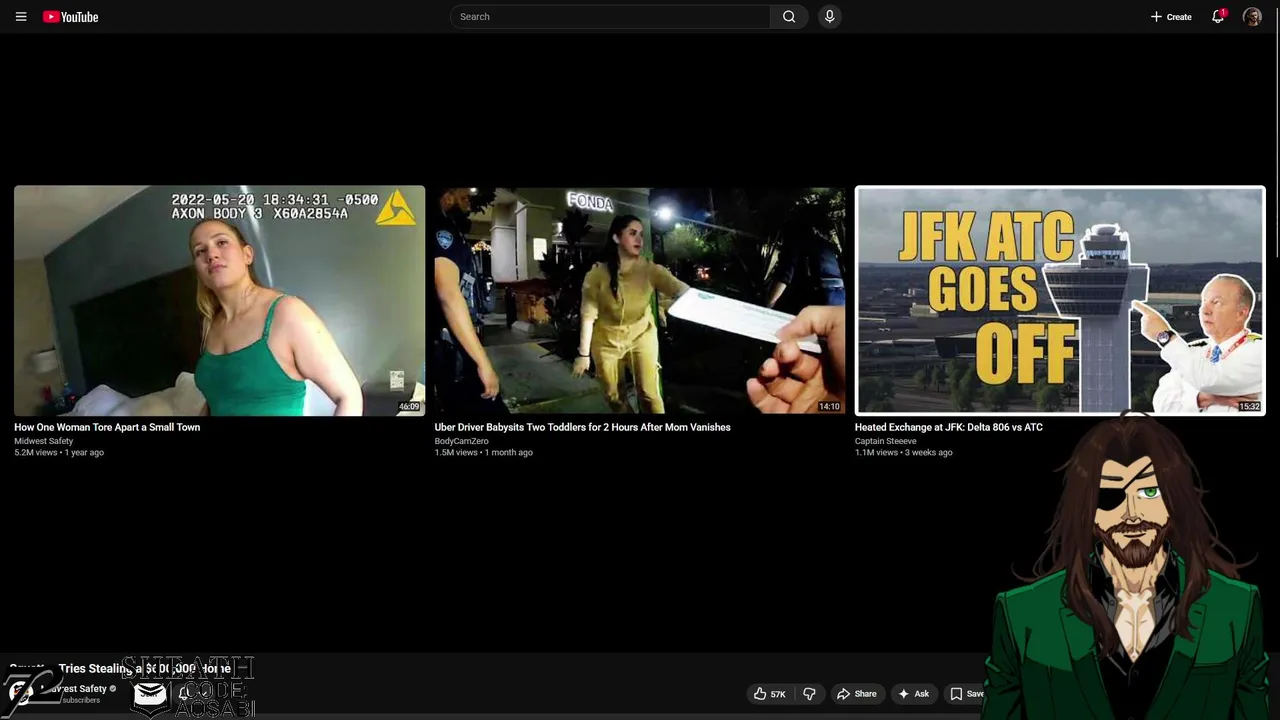The width and height of the screenshot is (1280, 720).
Task: Open title 'How One Woman Tore Apart a Small Town'
Action: click(x=107, y=427)
